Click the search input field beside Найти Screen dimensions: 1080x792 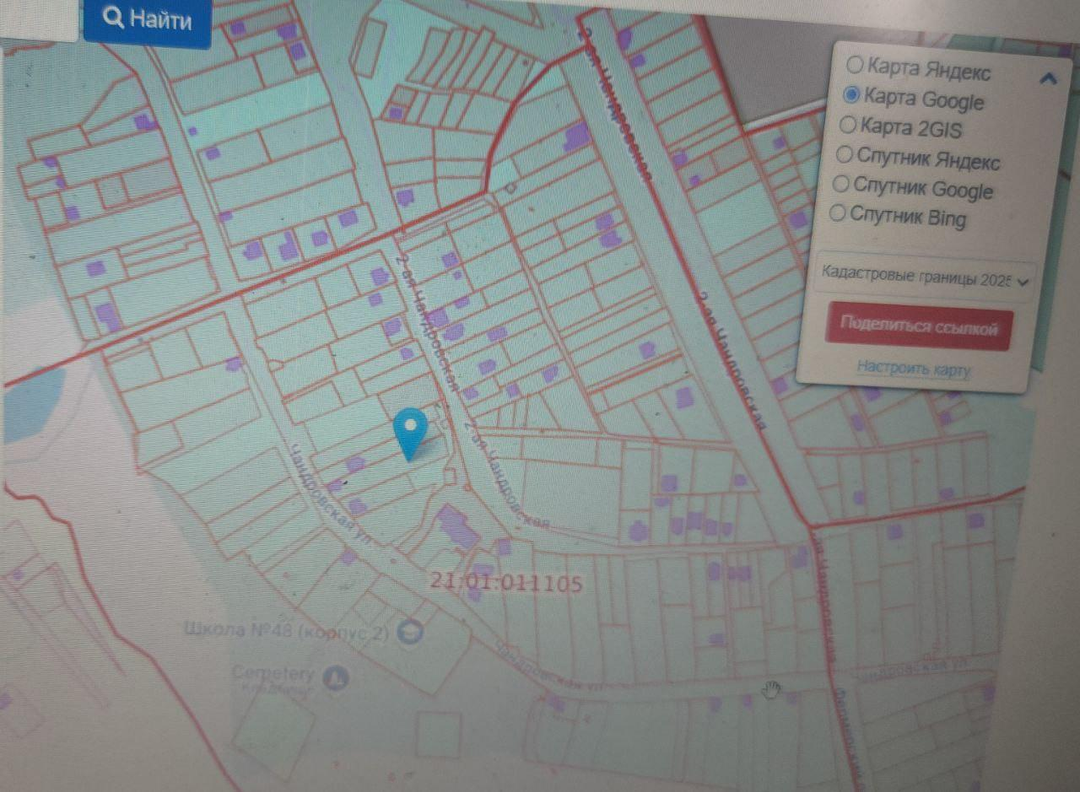click(38, 18)
